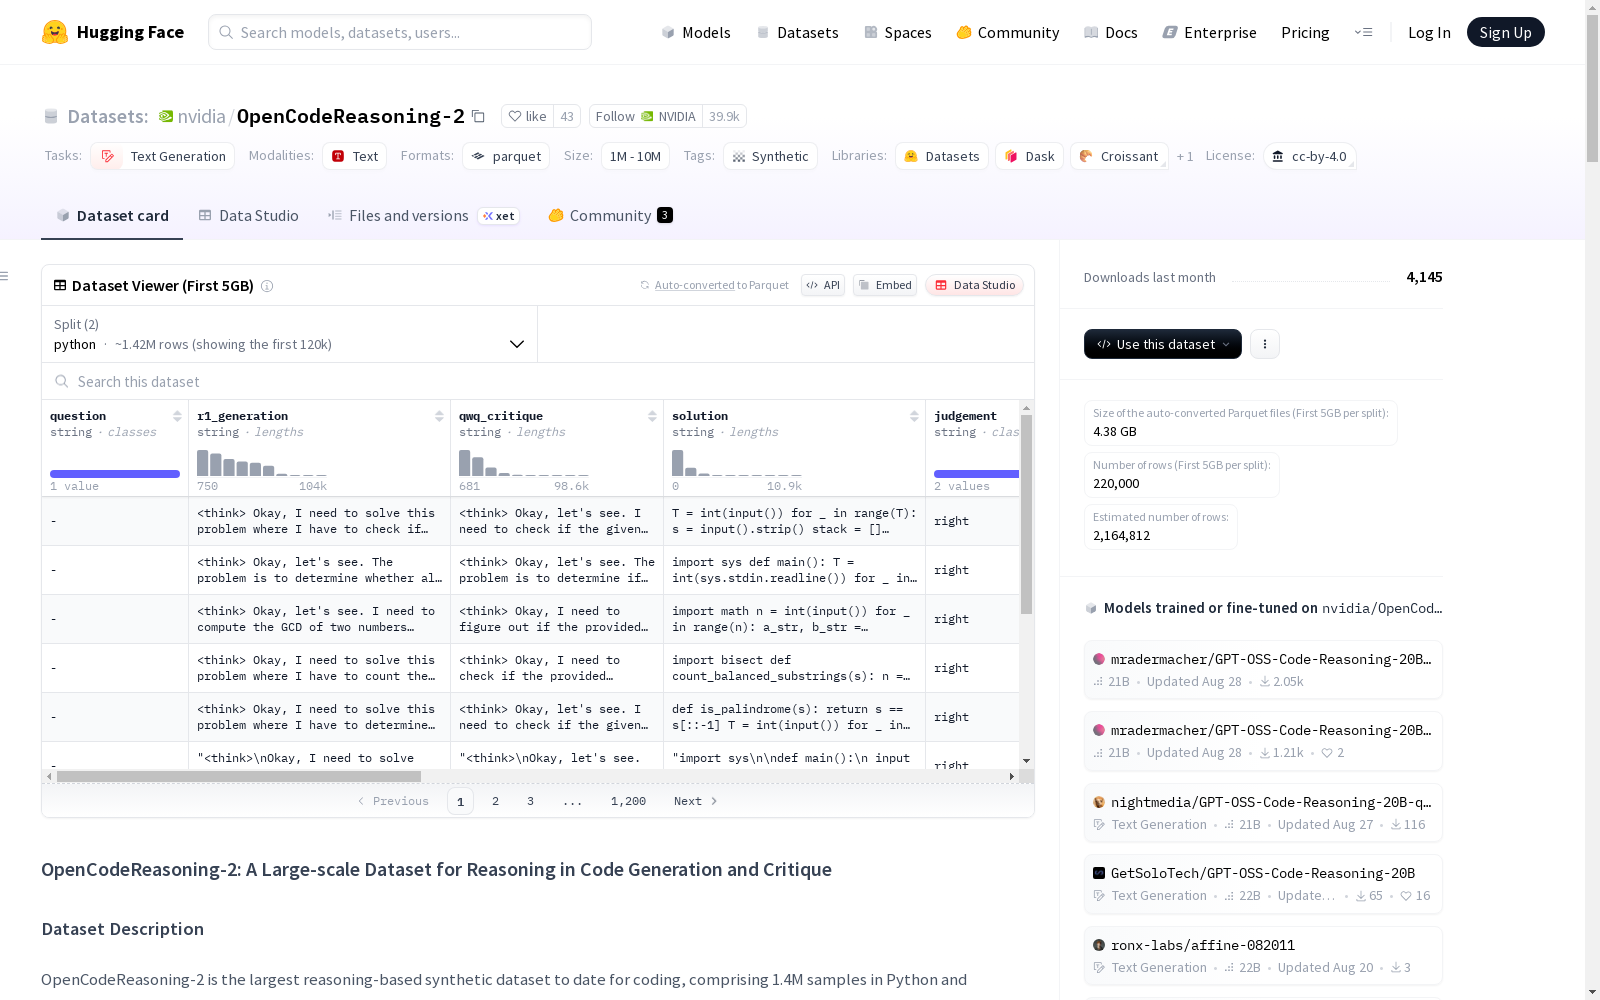Image resolution: width=1600 pixels, height=1000 pixels.
Task: Open the first mradermacher GPT-OSS-Code-Reasoning model card
Action: [x=1263, y=670]
